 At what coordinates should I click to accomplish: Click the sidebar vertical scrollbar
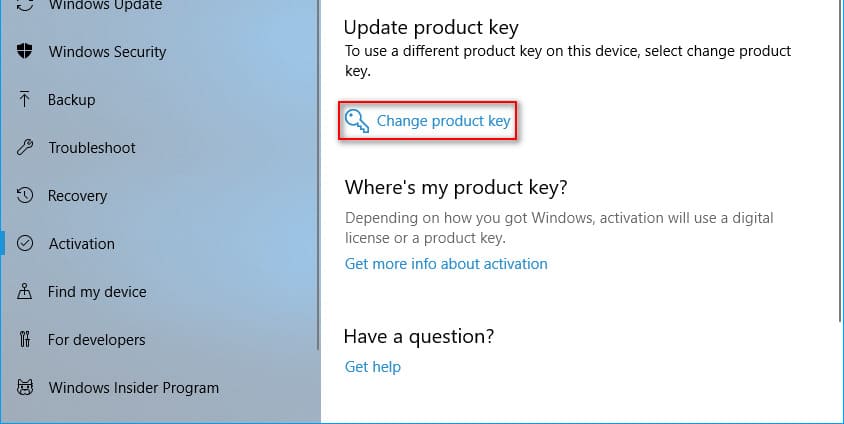(318, 200)
